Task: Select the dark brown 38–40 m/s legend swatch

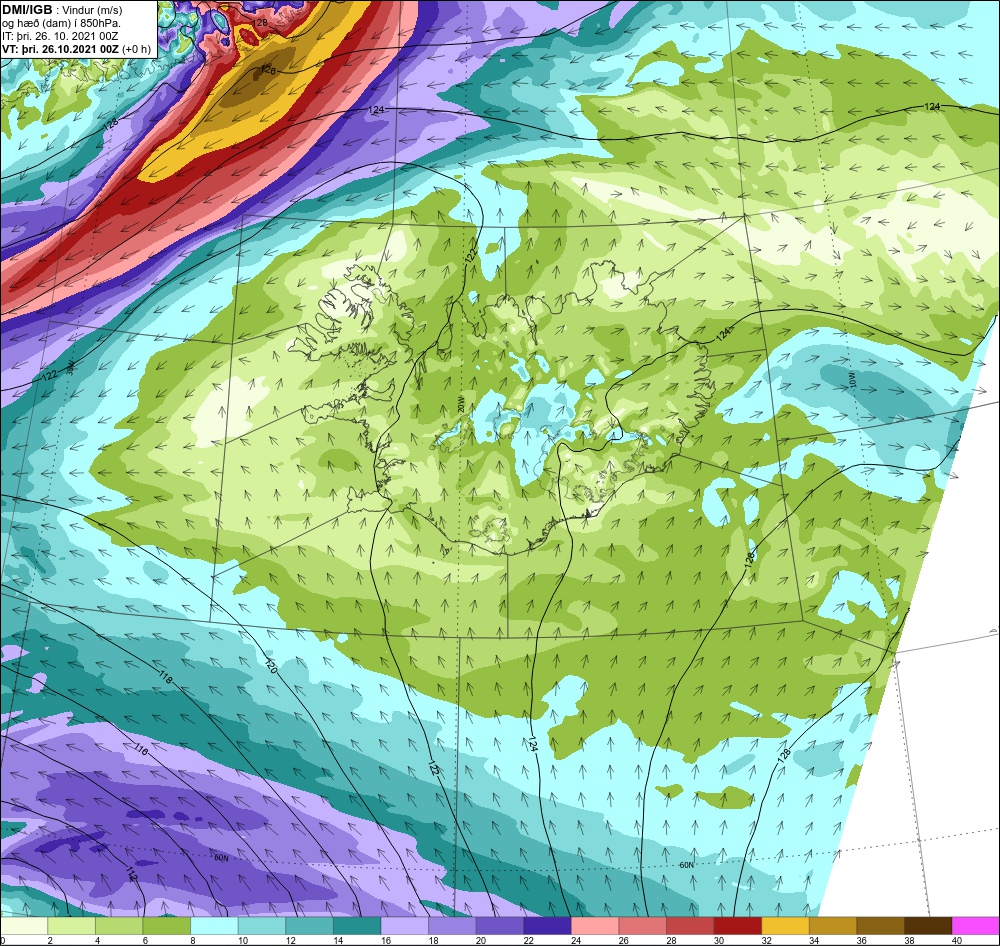Action: (927, 926)
